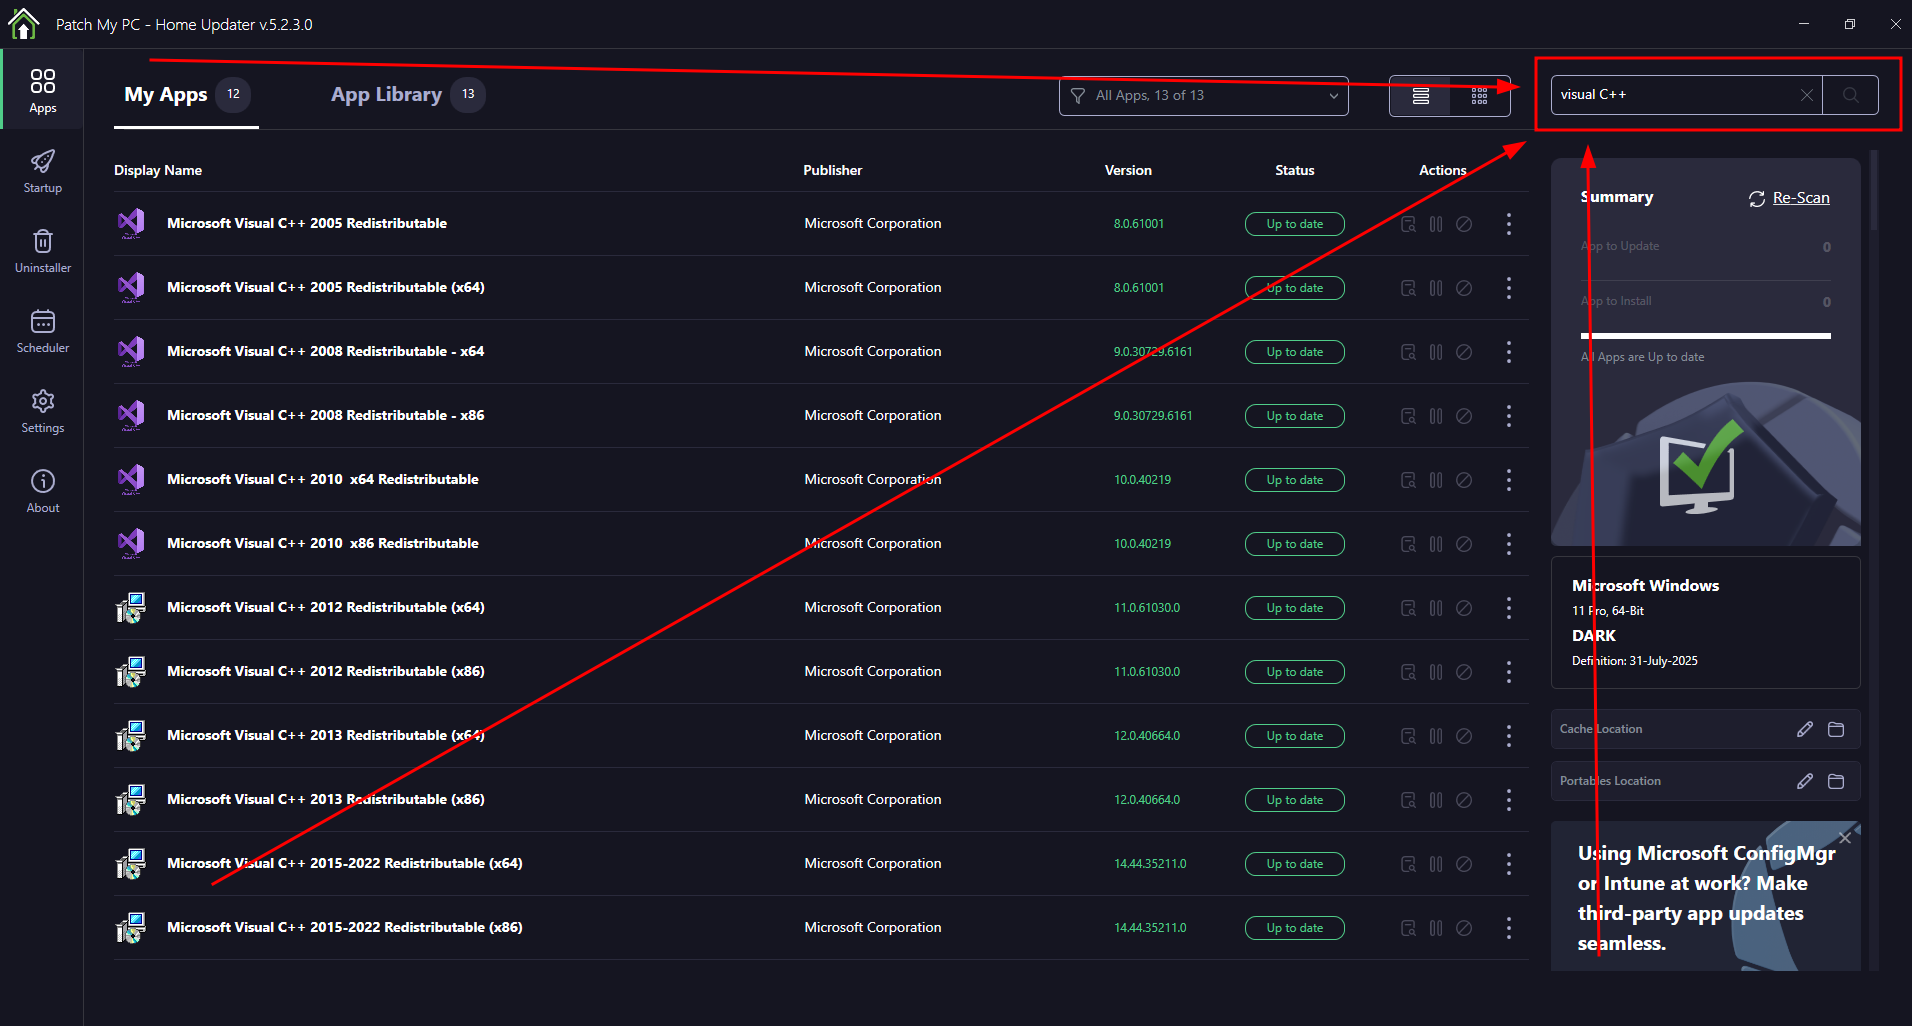Image resolution: width=1912 pixels, height=1026 pixels.
Task: Click the summary update progress bar
Action: pos(1705,336)
